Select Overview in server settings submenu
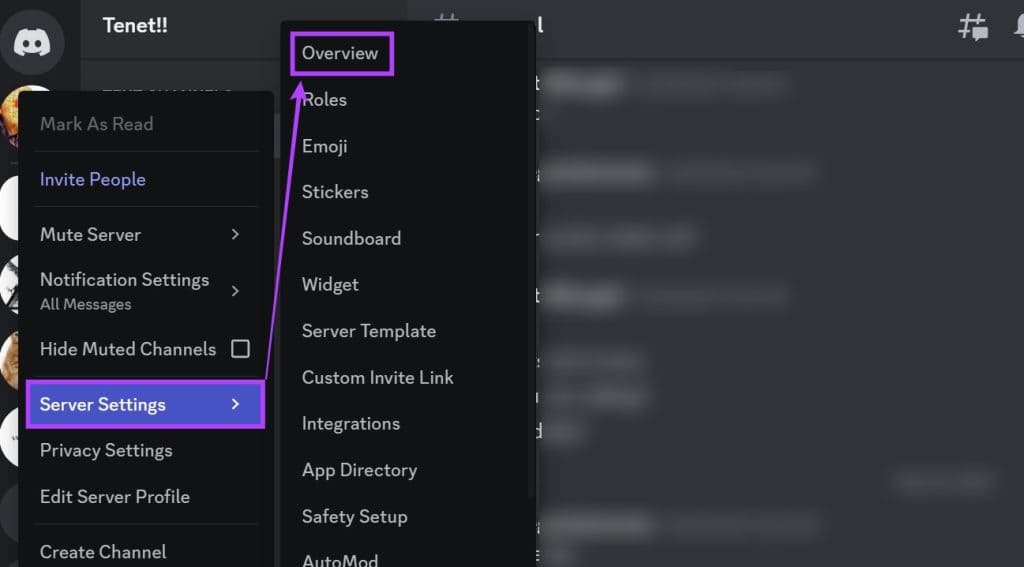The image size is (1024, 567). pos(341,53)
